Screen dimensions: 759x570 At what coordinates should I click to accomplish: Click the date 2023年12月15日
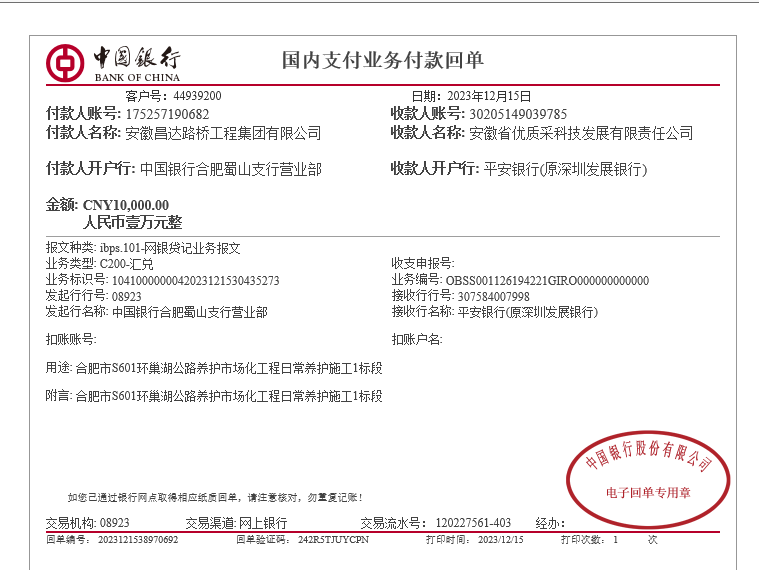(x=489, y=96)
